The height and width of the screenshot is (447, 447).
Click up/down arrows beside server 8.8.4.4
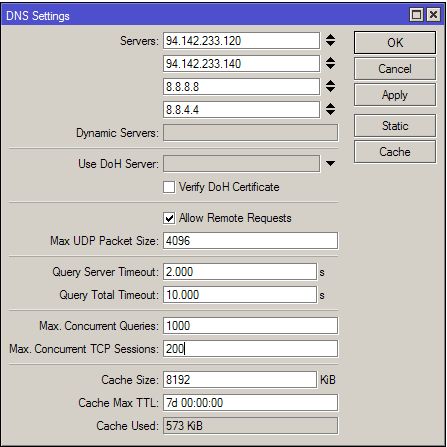coord(330,109)
